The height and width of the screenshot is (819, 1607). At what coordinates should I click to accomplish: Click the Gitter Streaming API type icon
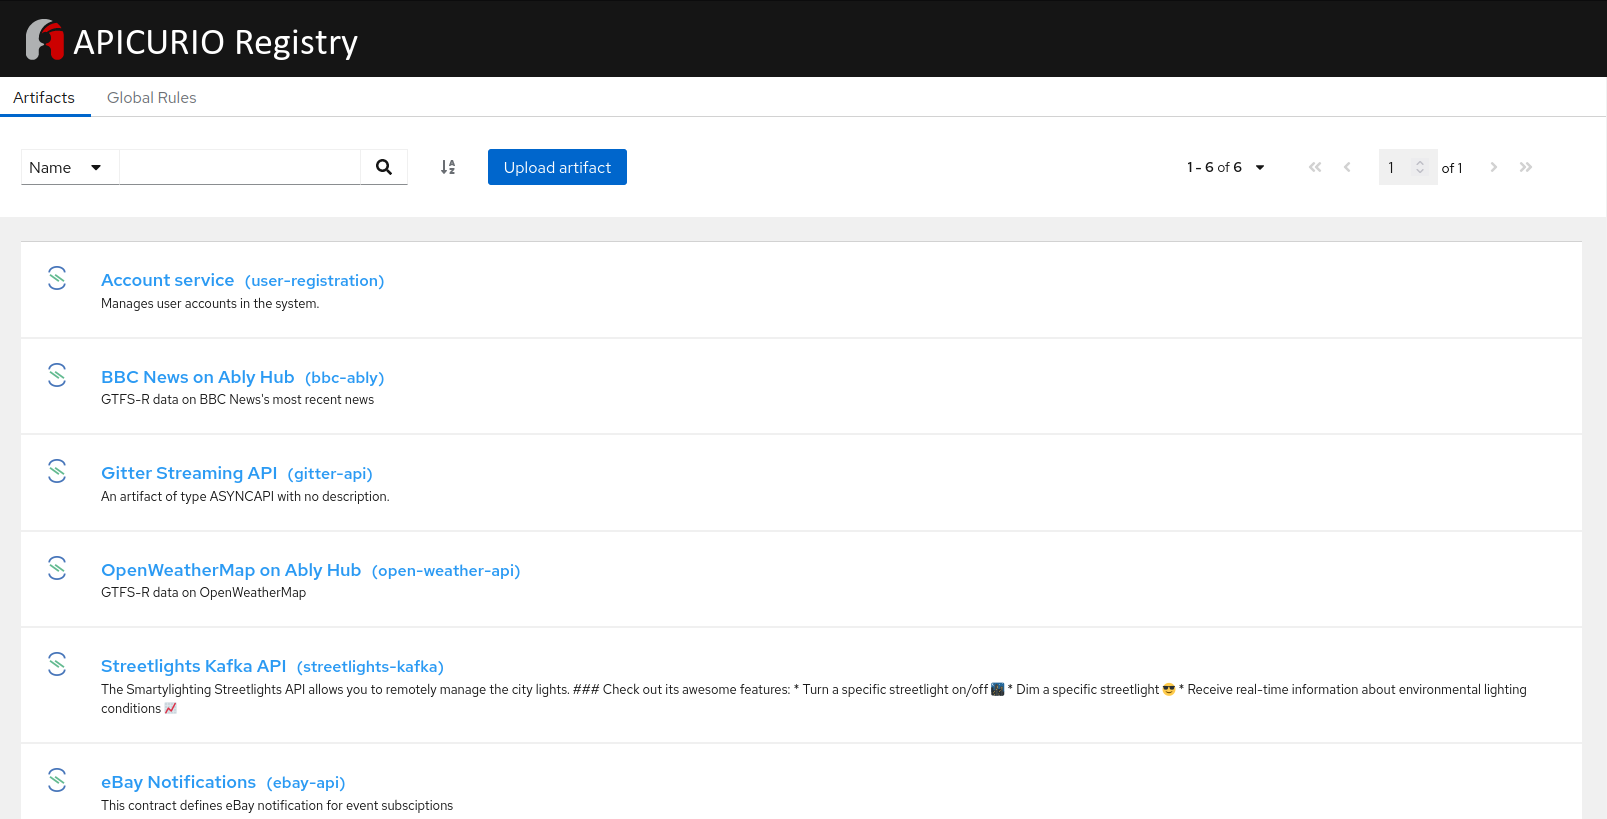(x=57, y=471)
